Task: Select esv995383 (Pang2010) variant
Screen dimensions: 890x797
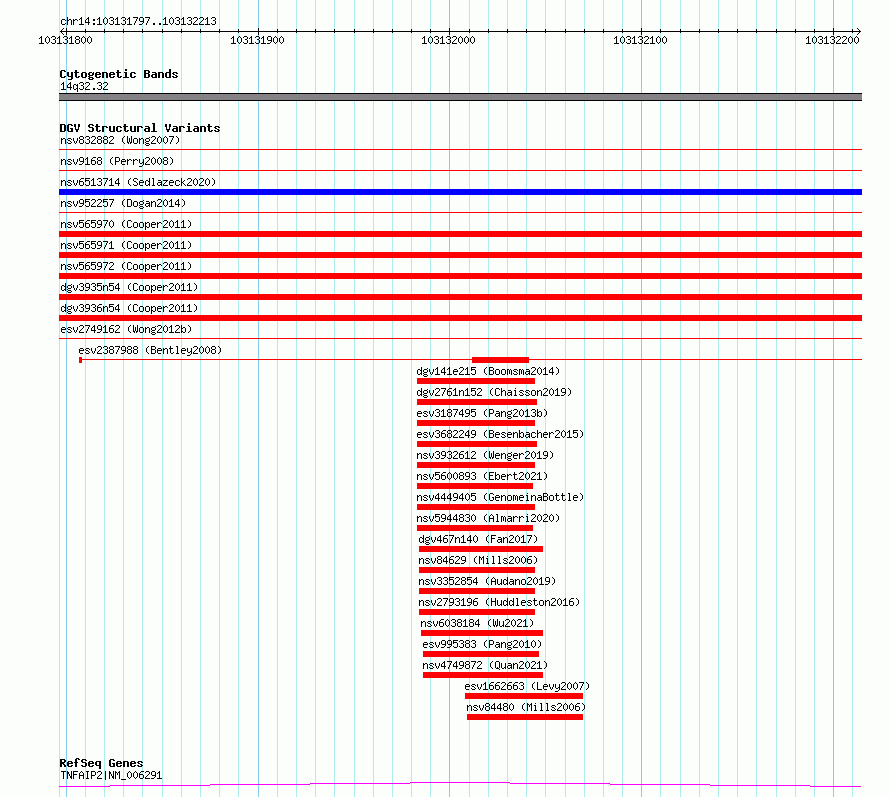Action: click(x=482, y=644)
